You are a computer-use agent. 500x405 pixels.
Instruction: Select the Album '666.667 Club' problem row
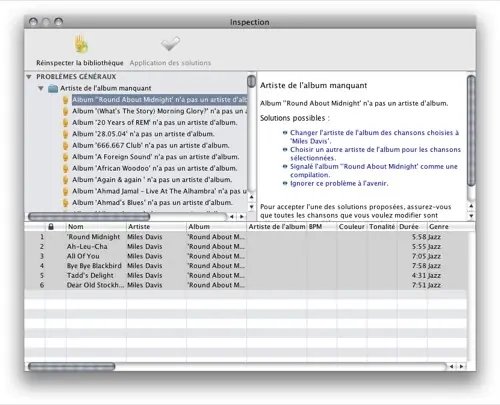151,145
